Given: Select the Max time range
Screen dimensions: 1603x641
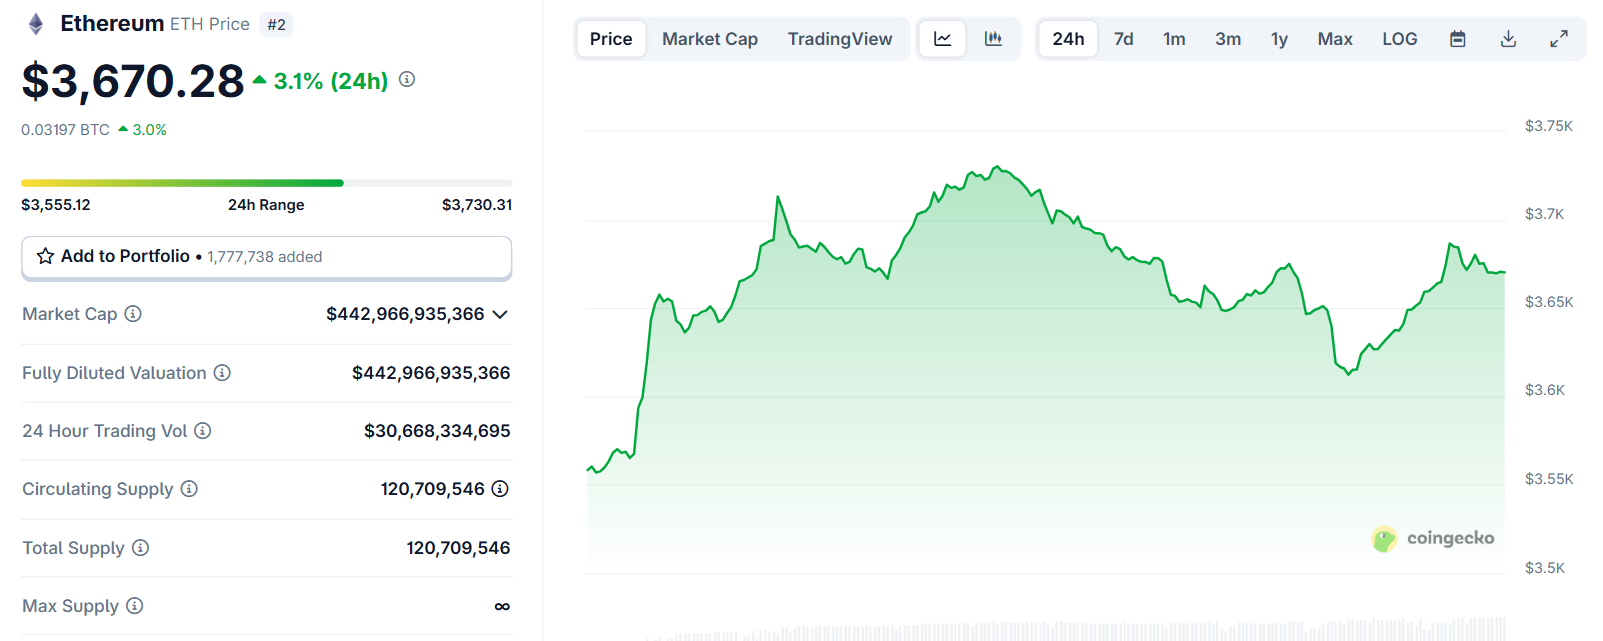Looking at the screenshot, I should coord(1335,39).
